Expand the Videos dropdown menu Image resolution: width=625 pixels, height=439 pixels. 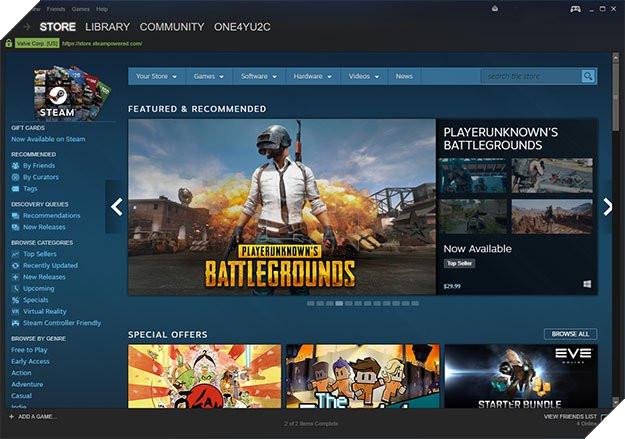click(x=364, y=76)
